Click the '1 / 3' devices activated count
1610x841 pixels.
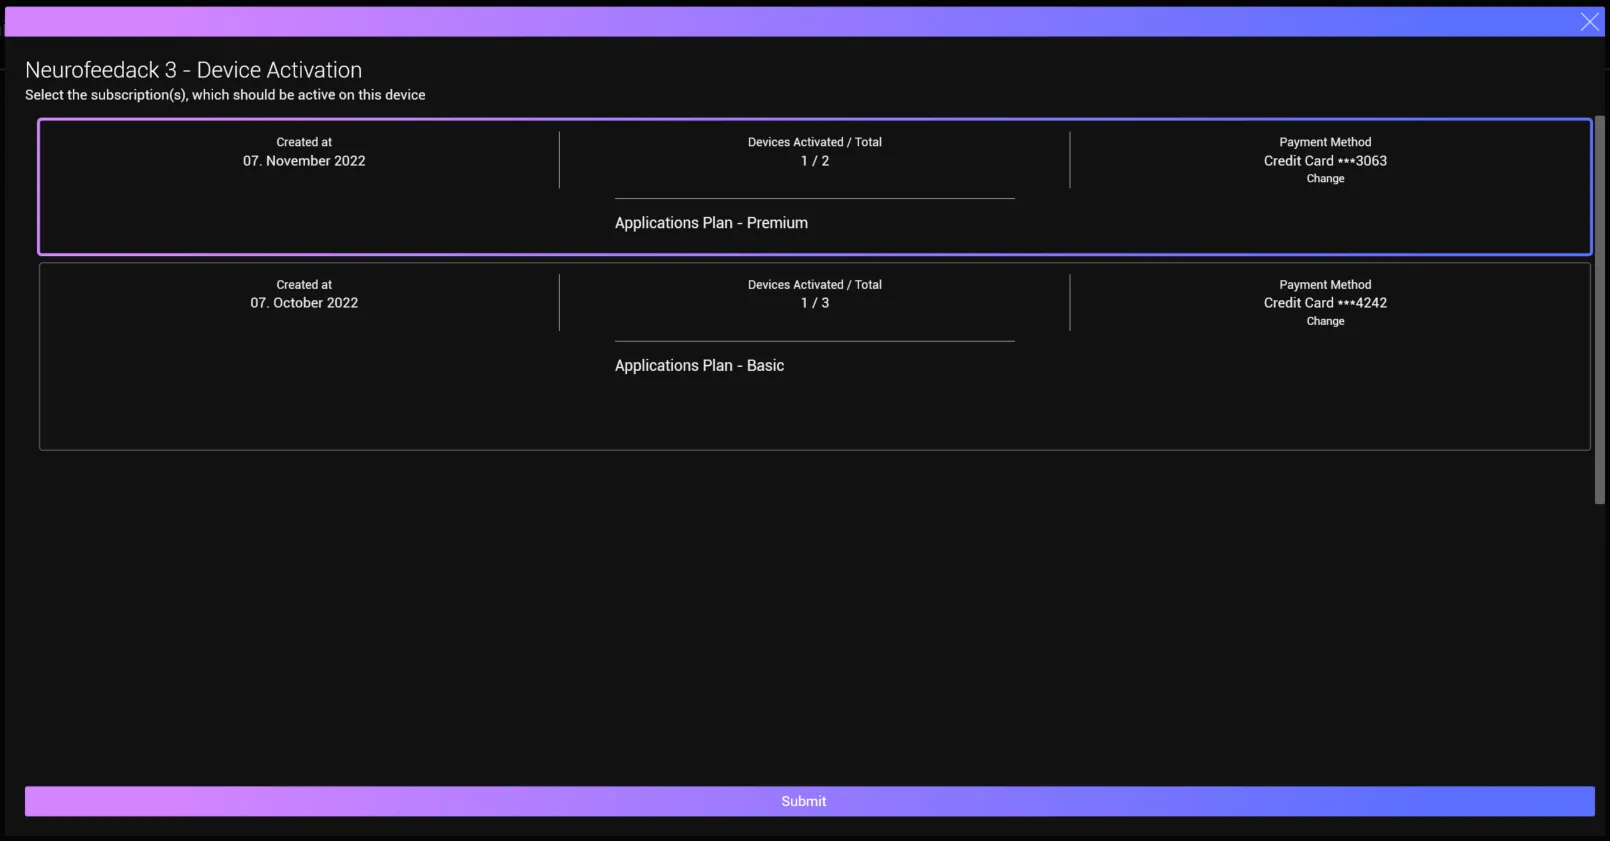[x=815, y=303]
